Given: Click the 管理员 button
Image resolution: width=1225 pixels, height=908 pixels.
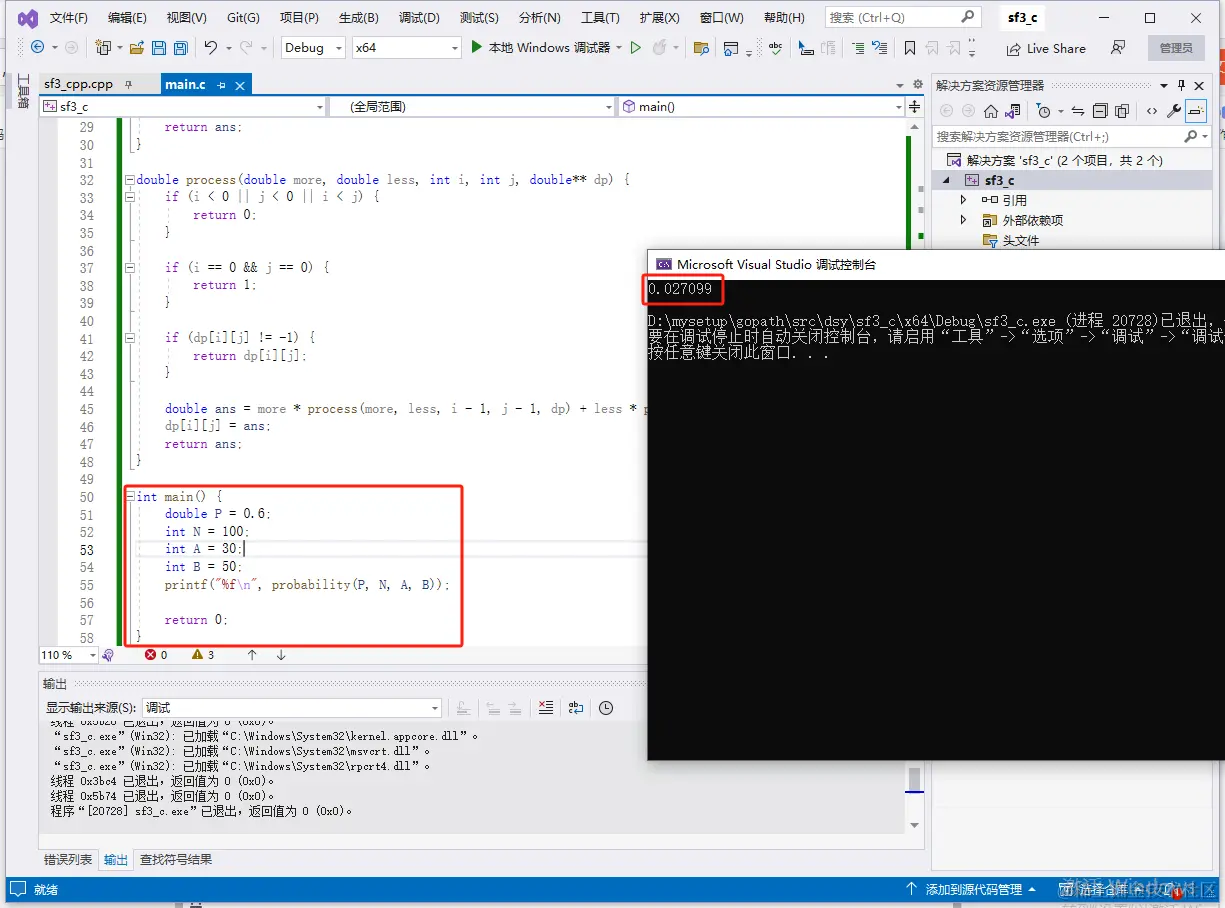Looking at the screenshot, I should point(1176,48).
